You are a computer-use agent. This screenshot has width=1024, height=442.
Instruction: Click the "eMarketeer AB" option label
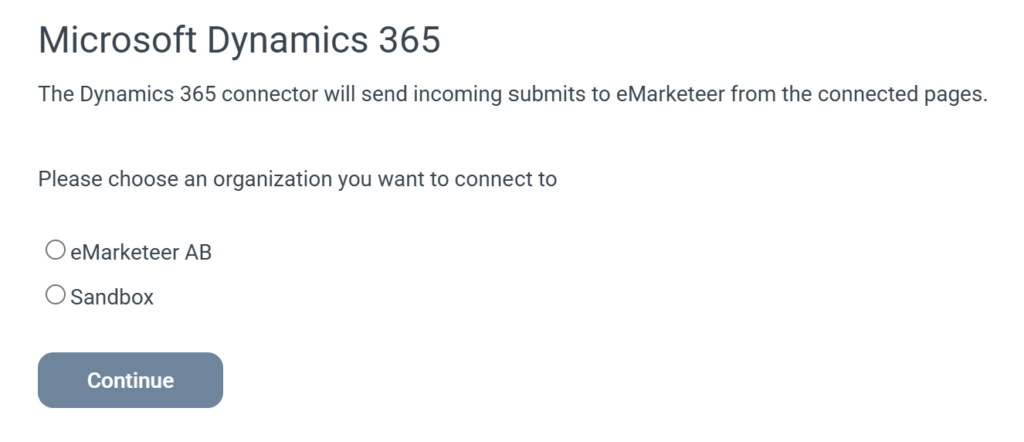(141, 252)
